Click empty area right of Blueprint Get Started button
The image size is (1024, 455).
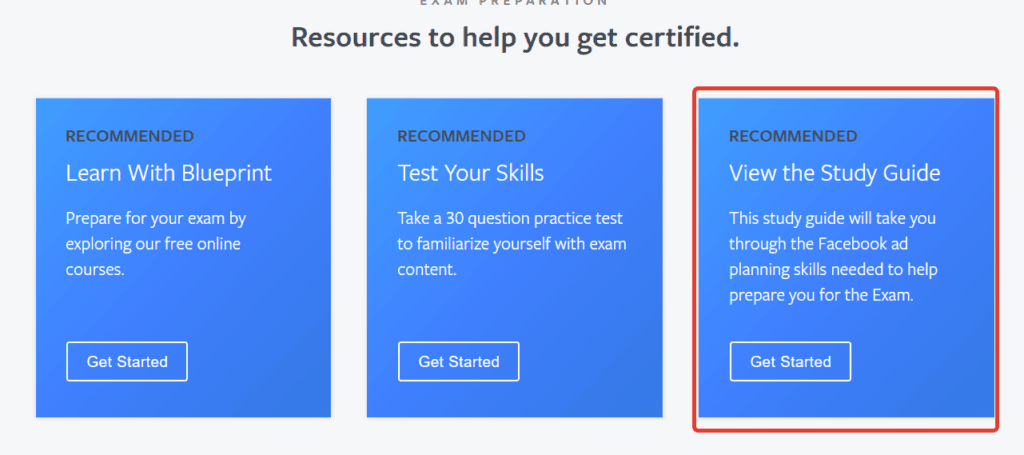[260, 362]
